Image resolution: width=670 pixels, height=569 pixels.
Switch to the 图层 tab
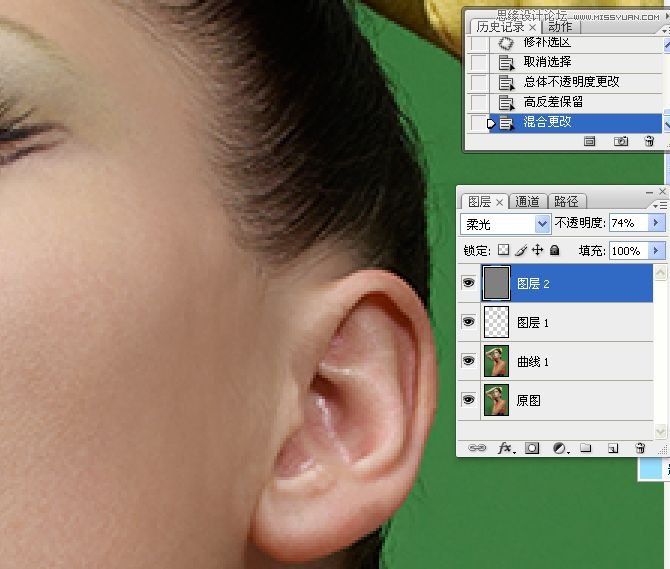[x=479, y=202]
